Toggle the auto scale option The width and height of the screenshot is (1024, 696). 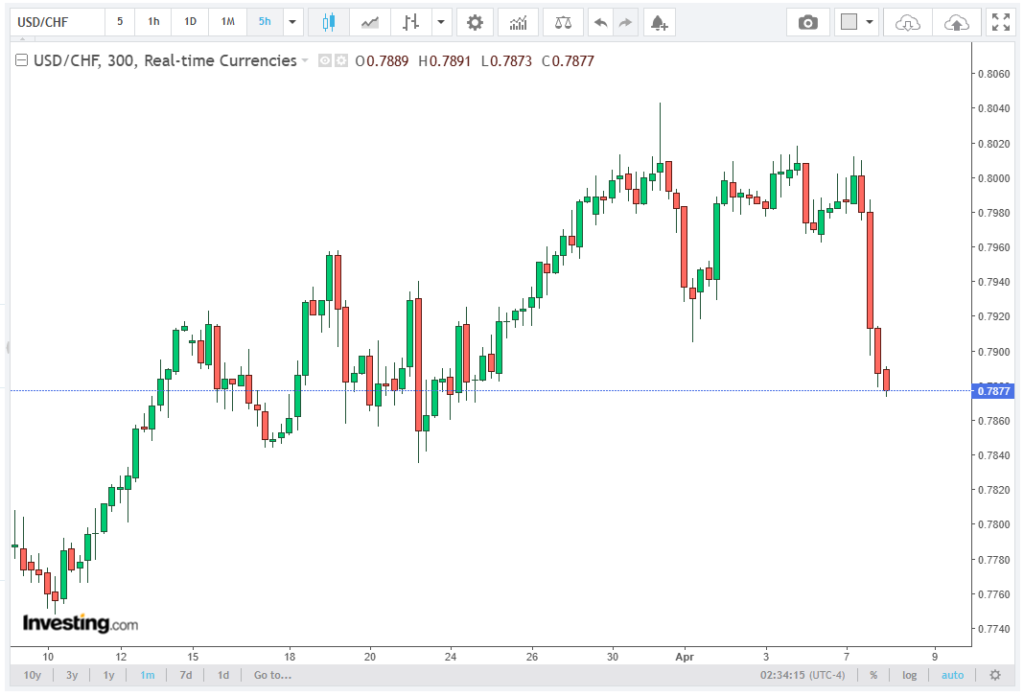(952, 675)
